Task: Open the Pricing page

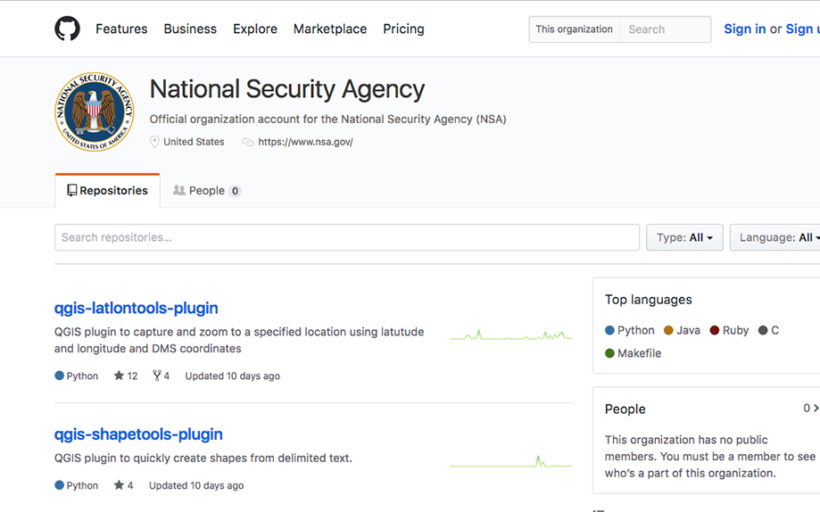Action: pyautogui.click(x=403, y=29)
